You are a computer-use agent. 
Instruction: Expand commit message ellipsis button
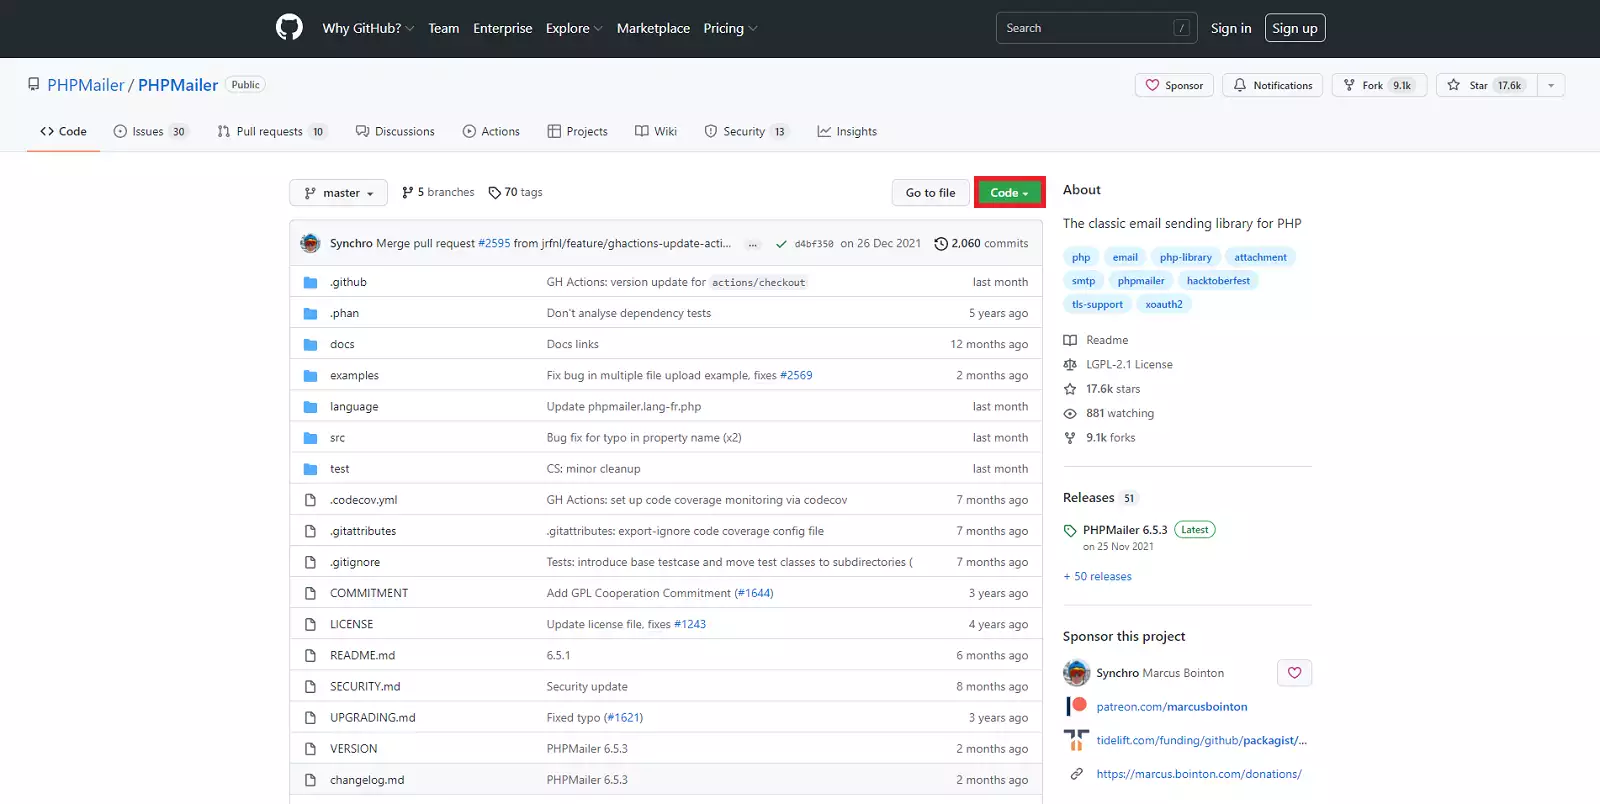[x=753, y=244]
